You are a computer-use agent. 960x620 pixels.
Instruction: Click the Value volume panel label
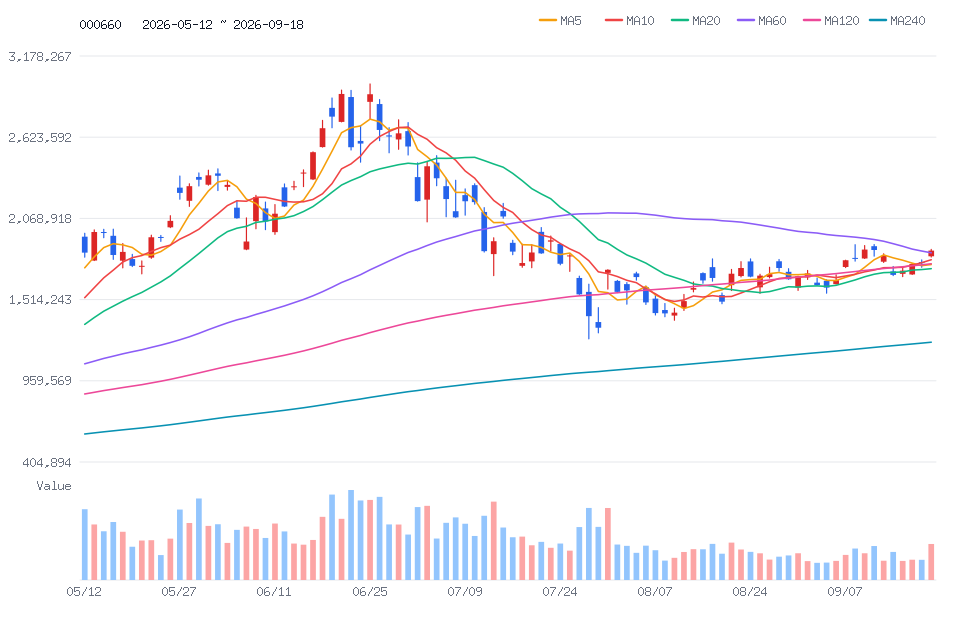tap(54, 486)
